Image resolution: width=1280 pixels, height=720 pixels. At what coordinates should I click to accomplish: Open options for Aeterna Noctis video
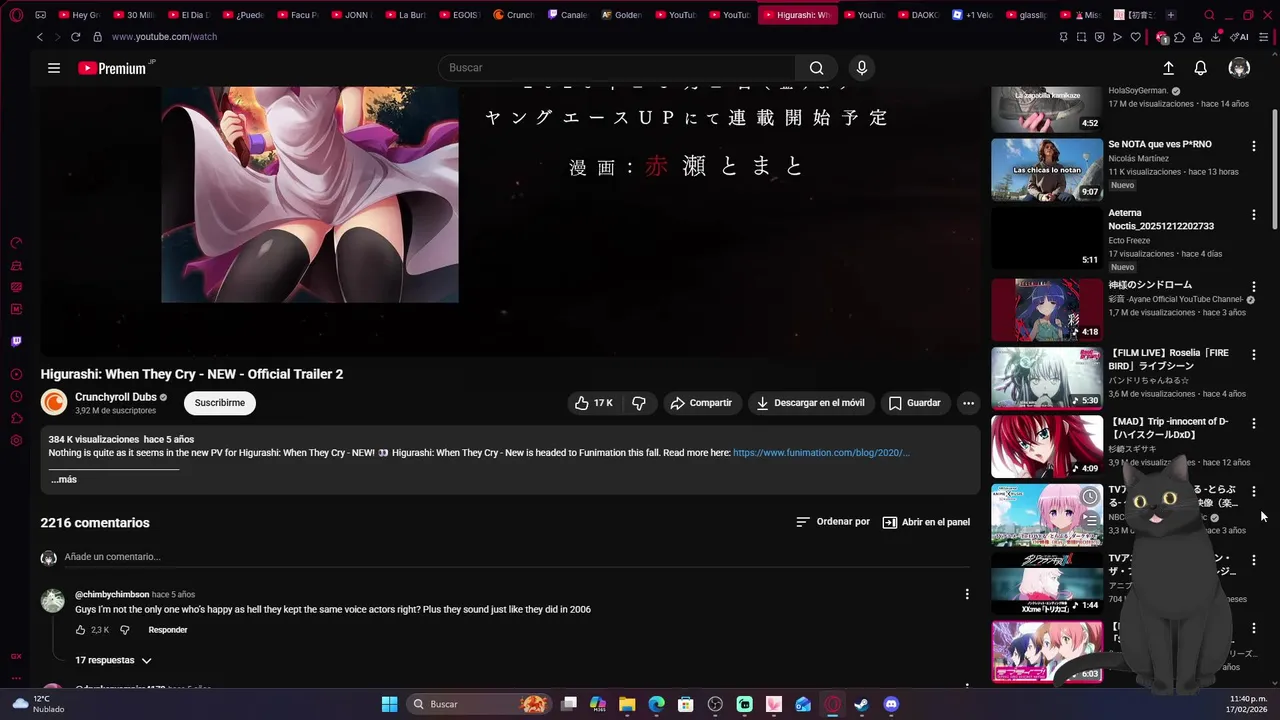click(1253, 215)
